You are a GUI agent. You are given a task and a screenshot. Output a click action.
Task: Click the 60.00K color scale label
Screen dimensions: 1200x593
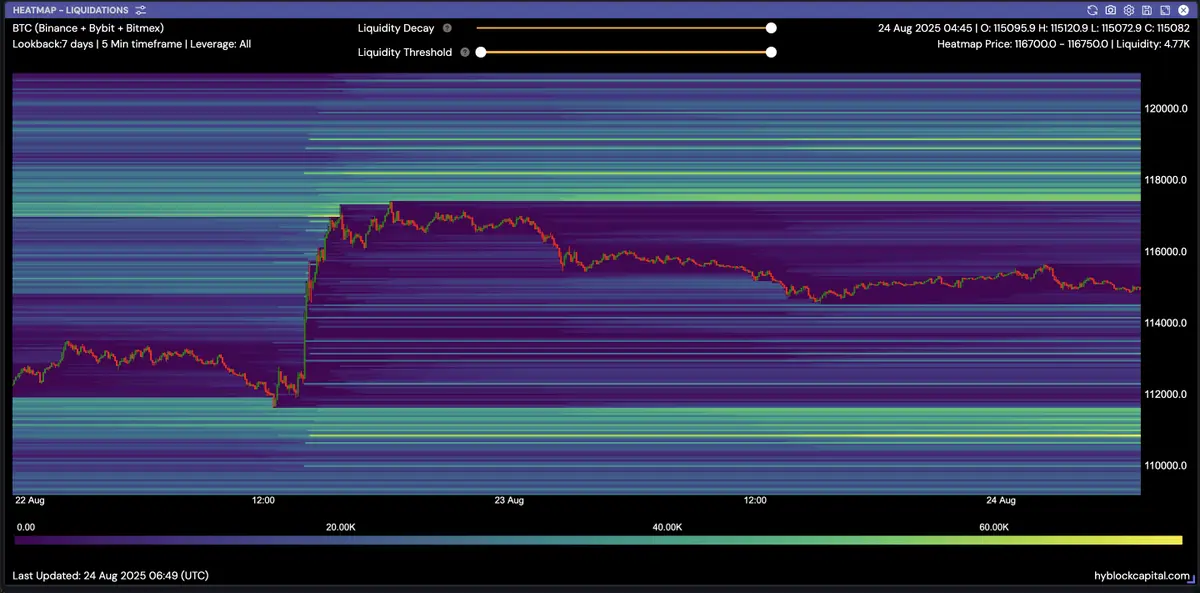993,527
